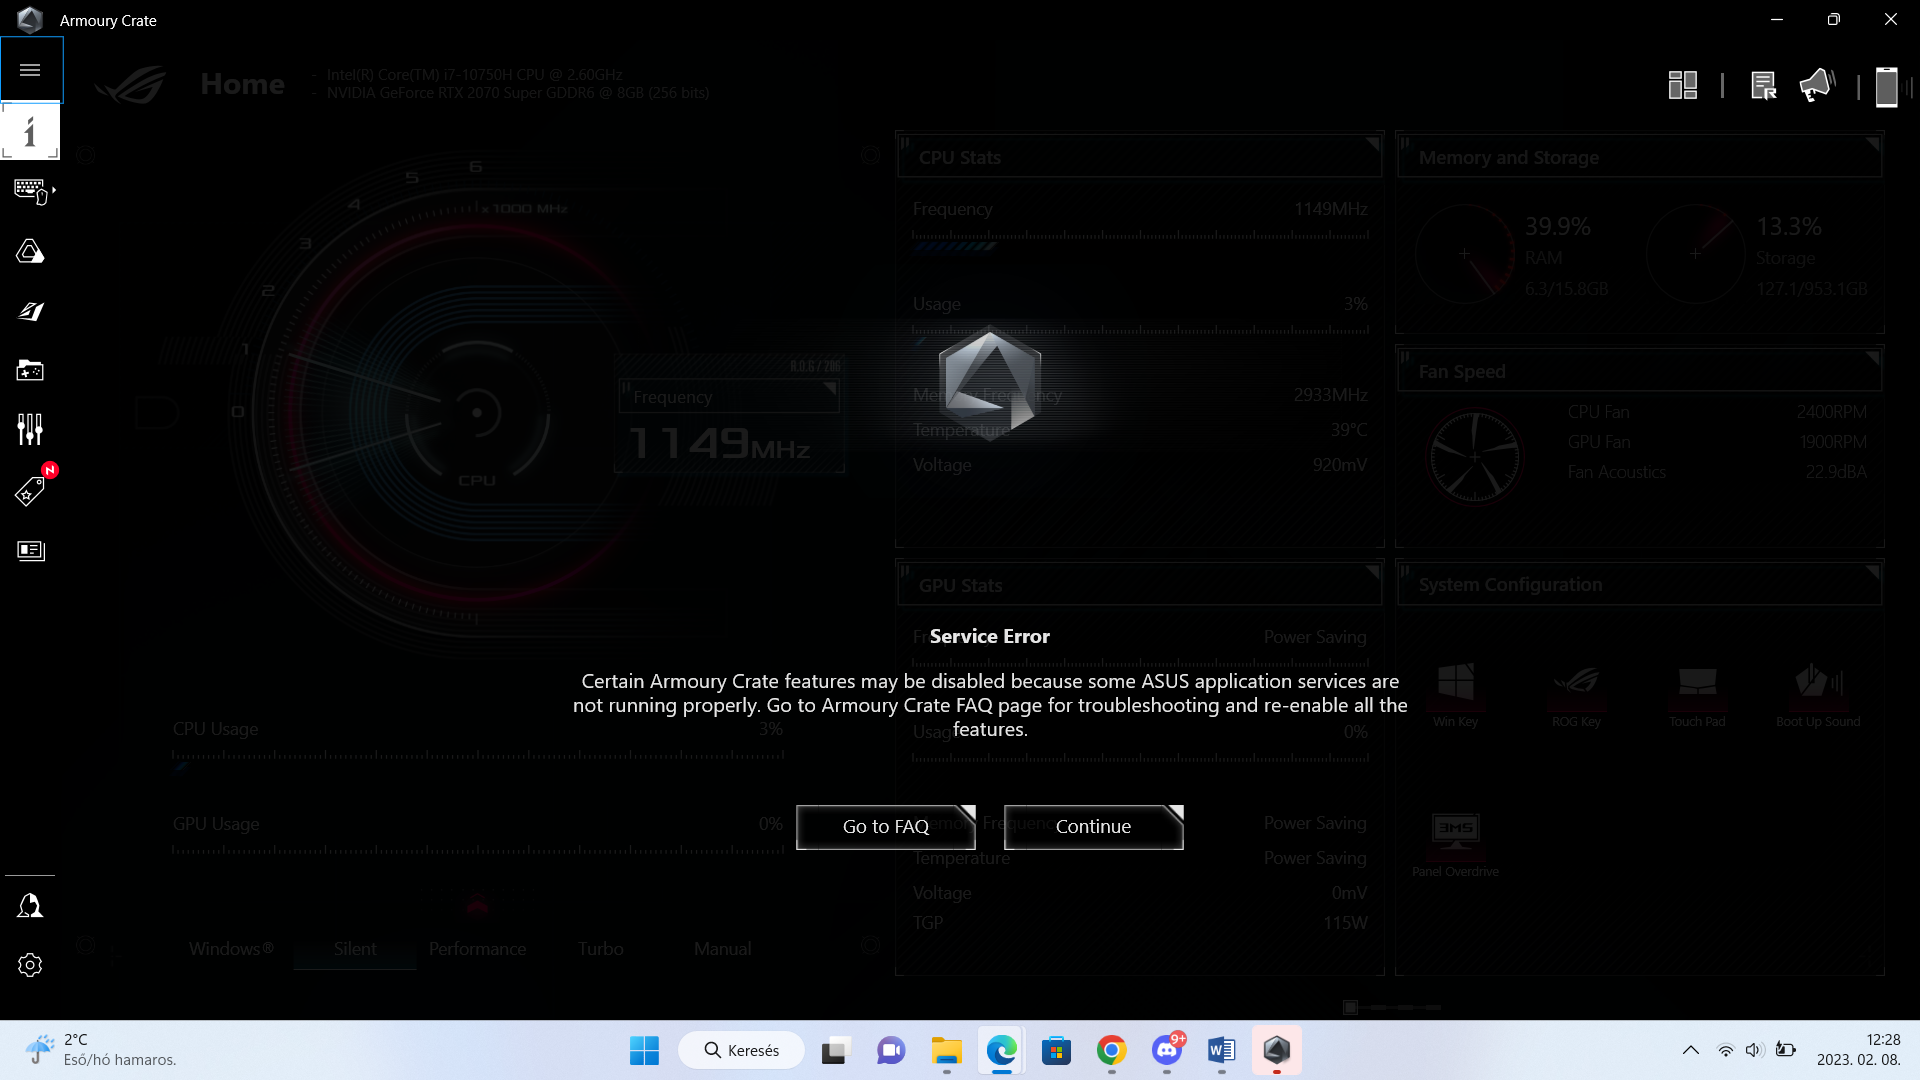Select the Turbo operating mode
Image resolution: width=1920 pixels, height=1080 pixels.
600,949
